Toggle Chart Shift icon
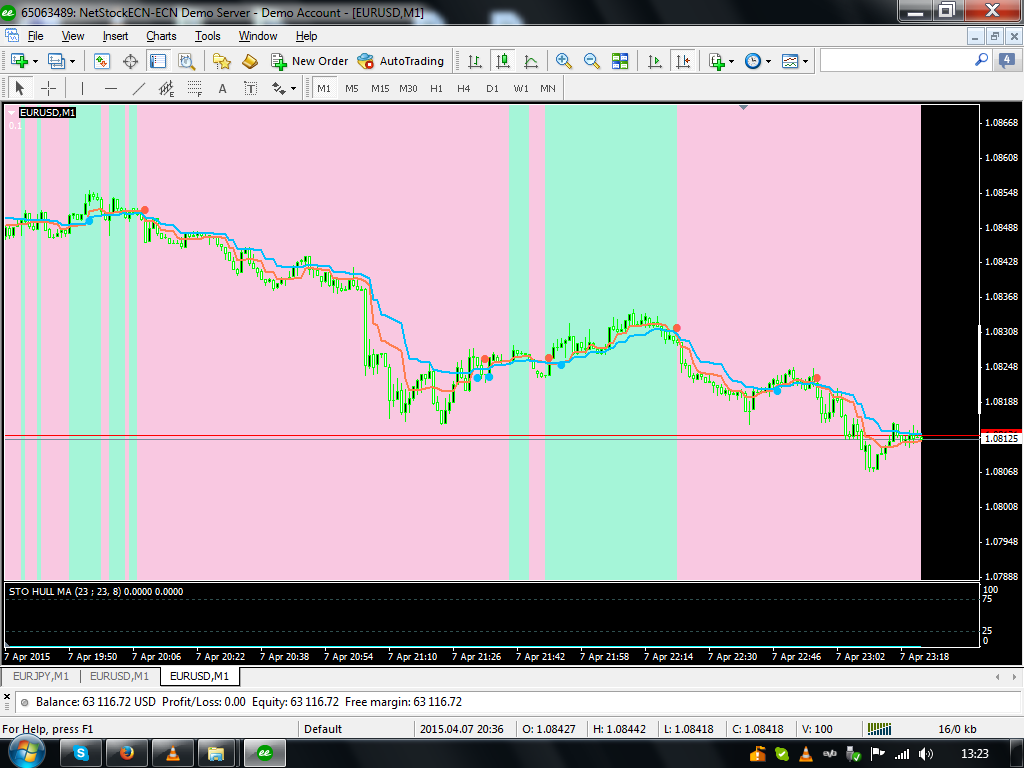The height and width of the screenshot is (768, 1024). click(x=682, y=61)
